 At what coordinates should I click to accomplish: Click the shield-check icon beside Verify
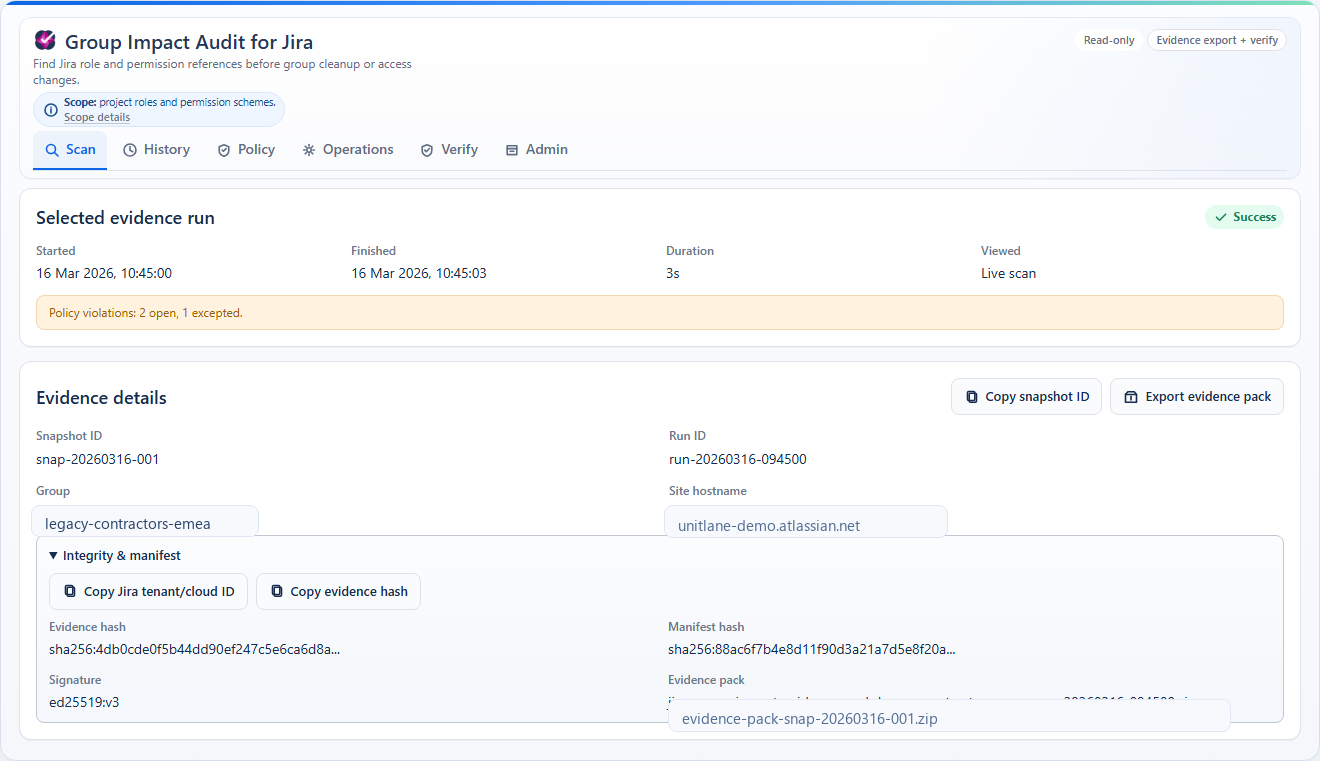pos(428,149)
